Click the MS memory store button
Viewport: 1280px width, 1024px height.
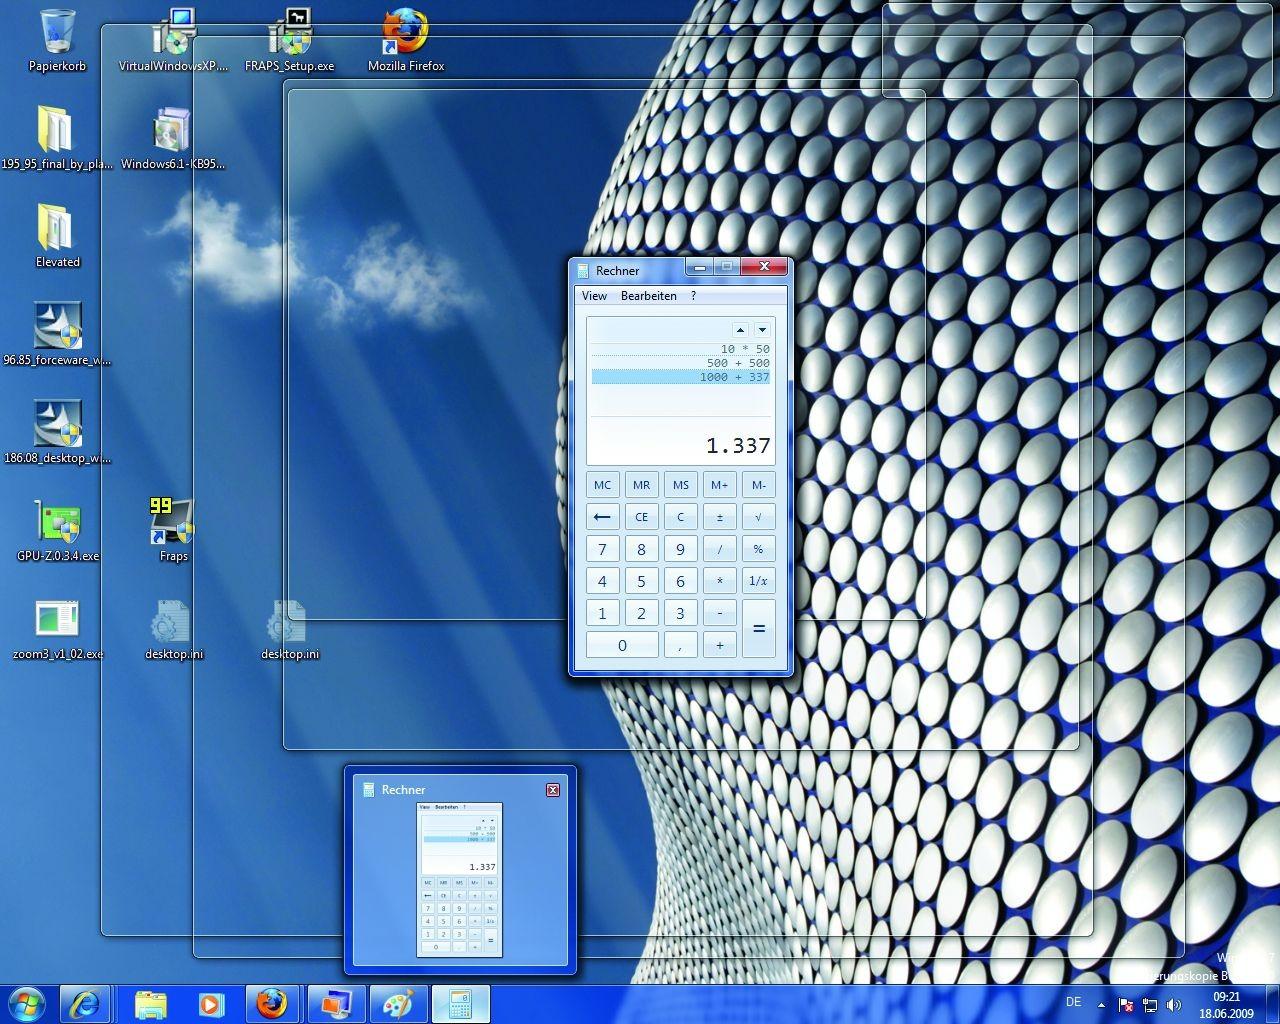coord(680,485)
